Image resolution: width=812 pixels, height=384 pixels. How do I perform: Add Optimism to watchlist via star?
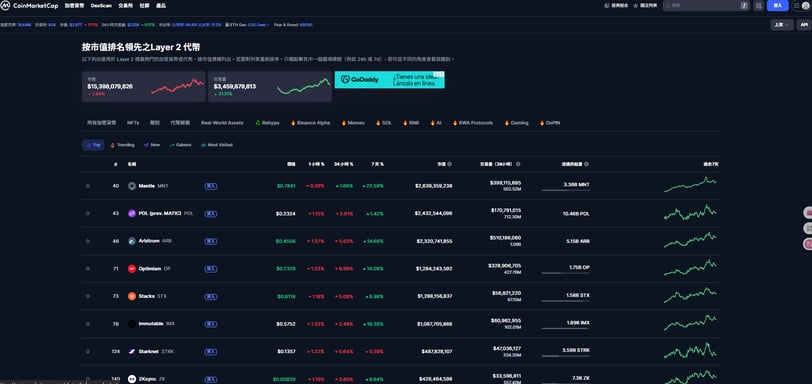tap(88, 269)
